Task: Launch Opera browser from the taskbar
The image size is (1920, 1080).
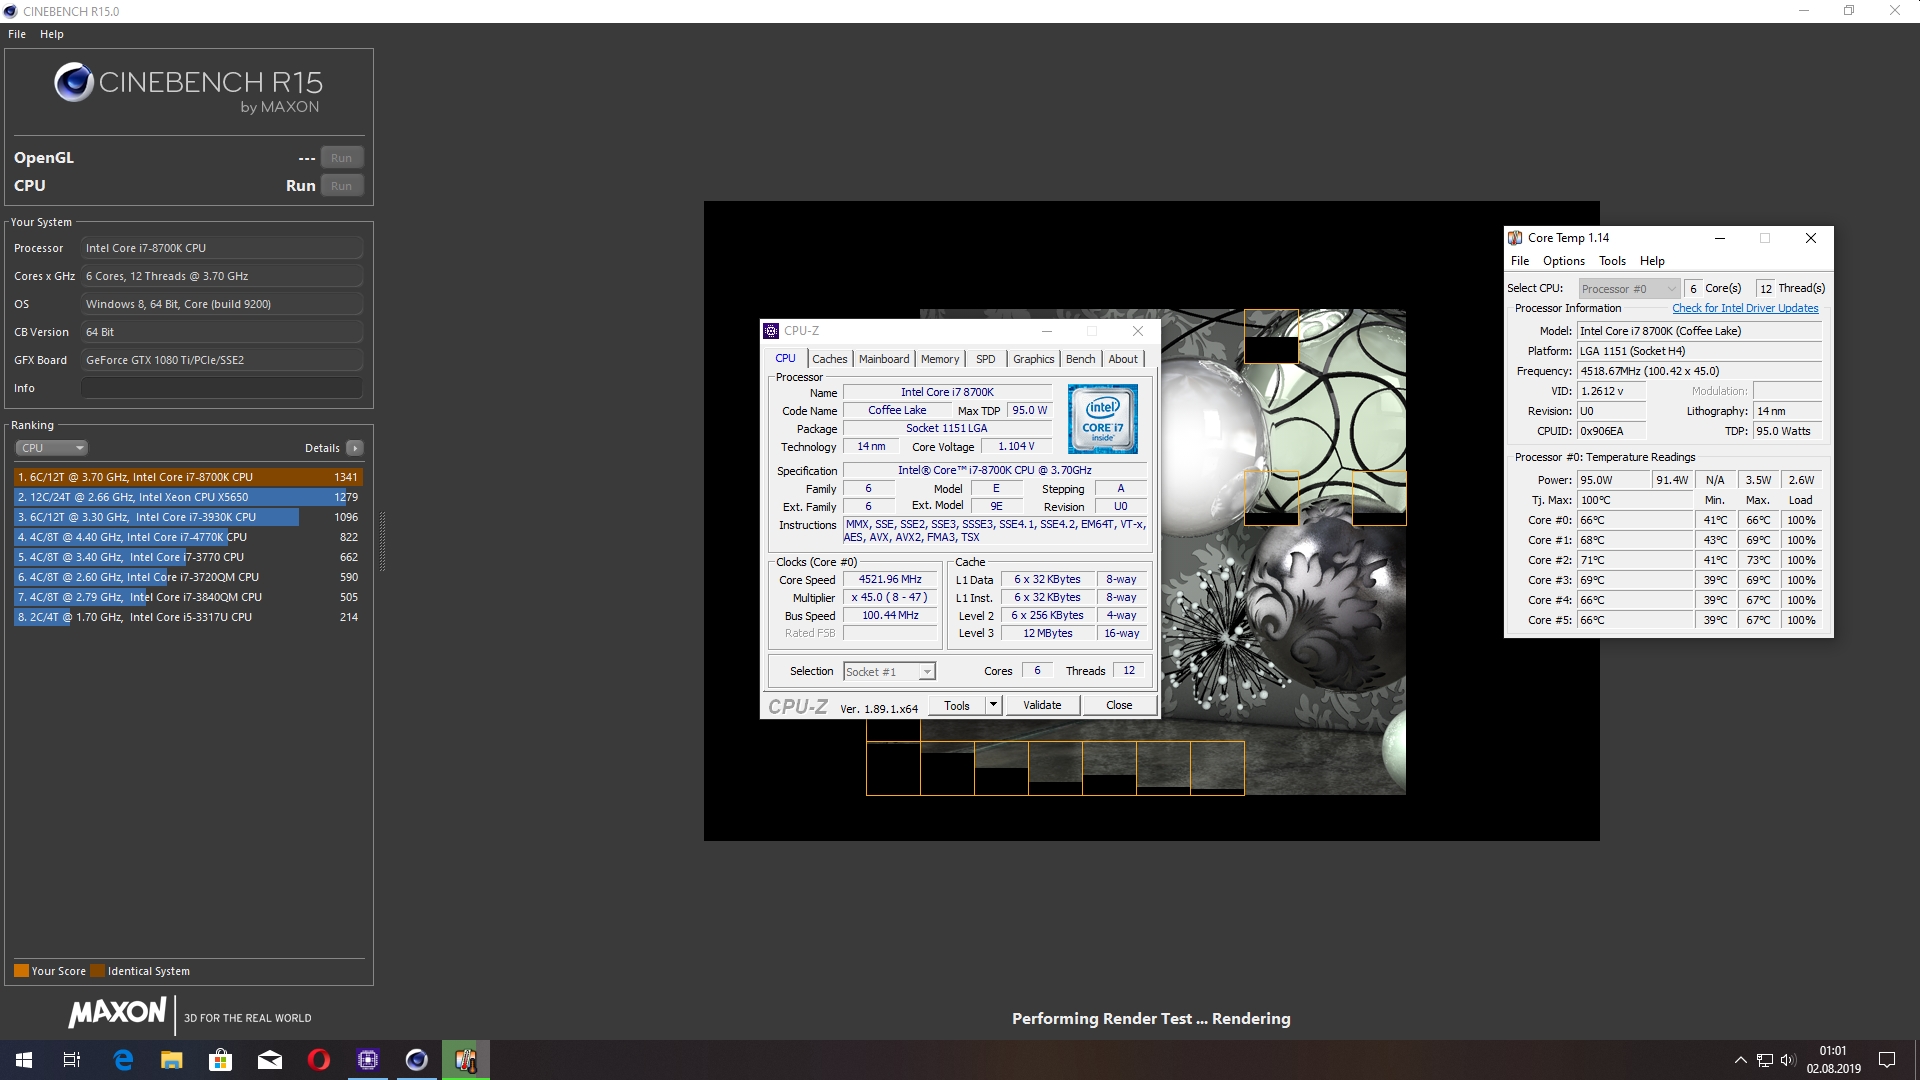Action: [319, 1060]
